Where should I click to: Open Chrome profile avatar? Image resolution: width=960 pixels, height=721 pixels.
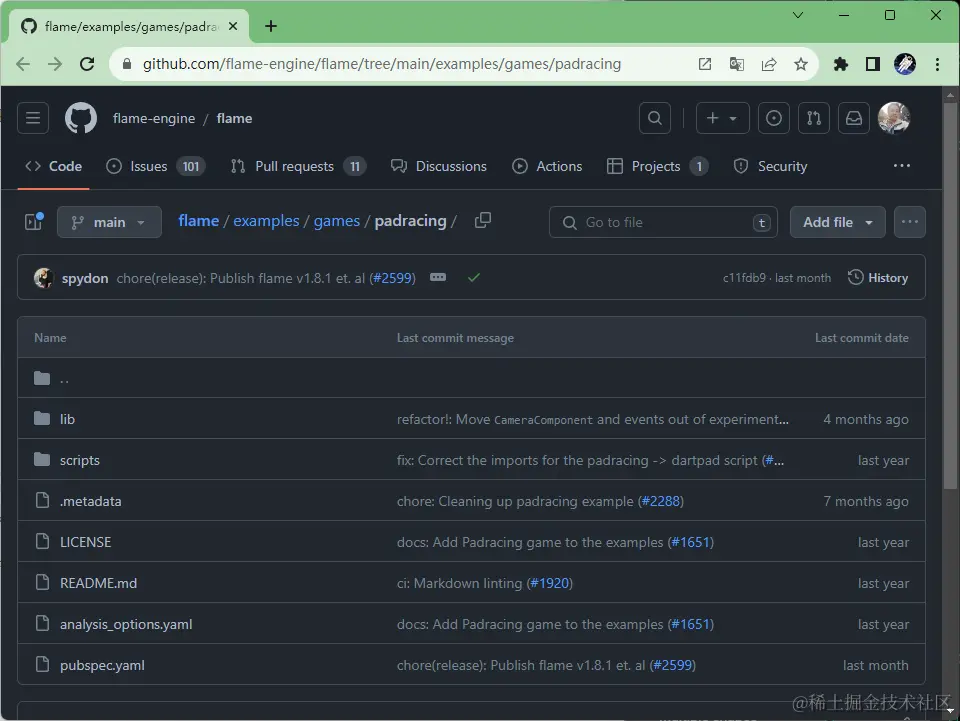click(905, 64)
